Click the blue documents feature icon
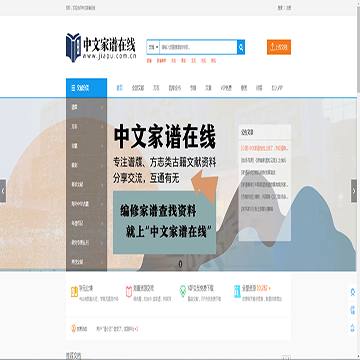 [237, 292]
